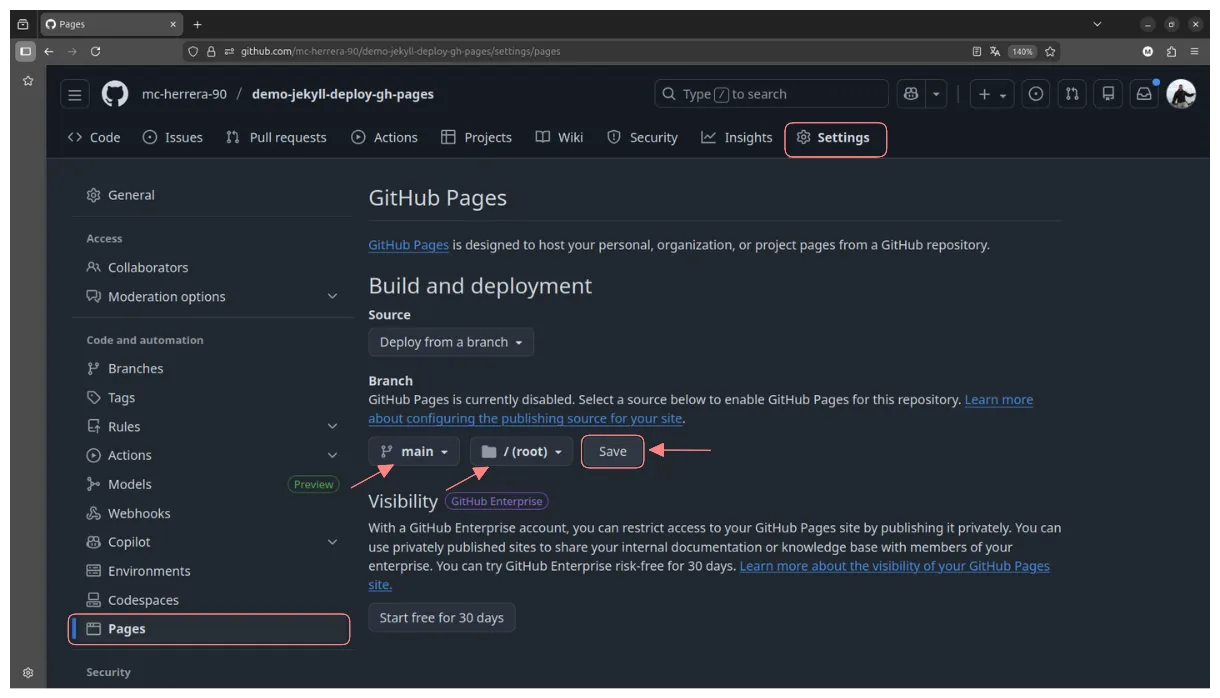Open your profile avatar menu
The height and width of the screenshot is (698, 1220).
click(1181, 93)
